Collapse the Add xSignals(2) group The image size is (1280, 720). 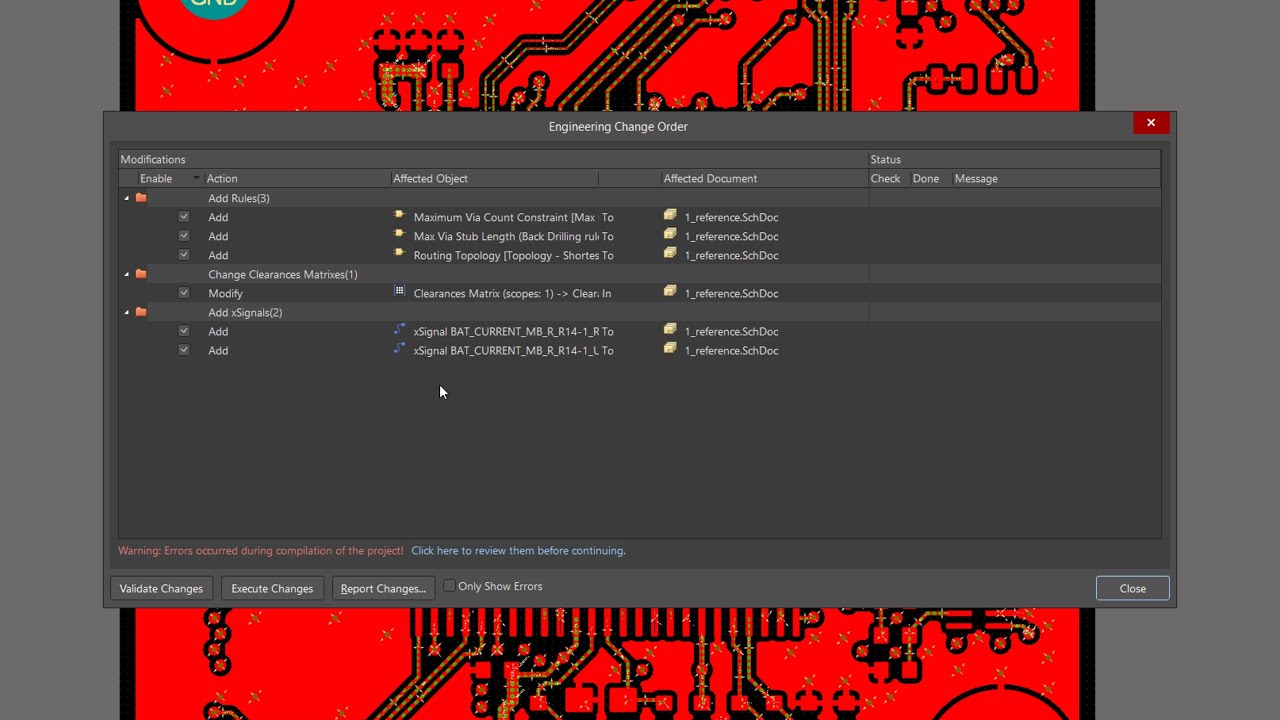pyautogui.click(x=127, y=313)
